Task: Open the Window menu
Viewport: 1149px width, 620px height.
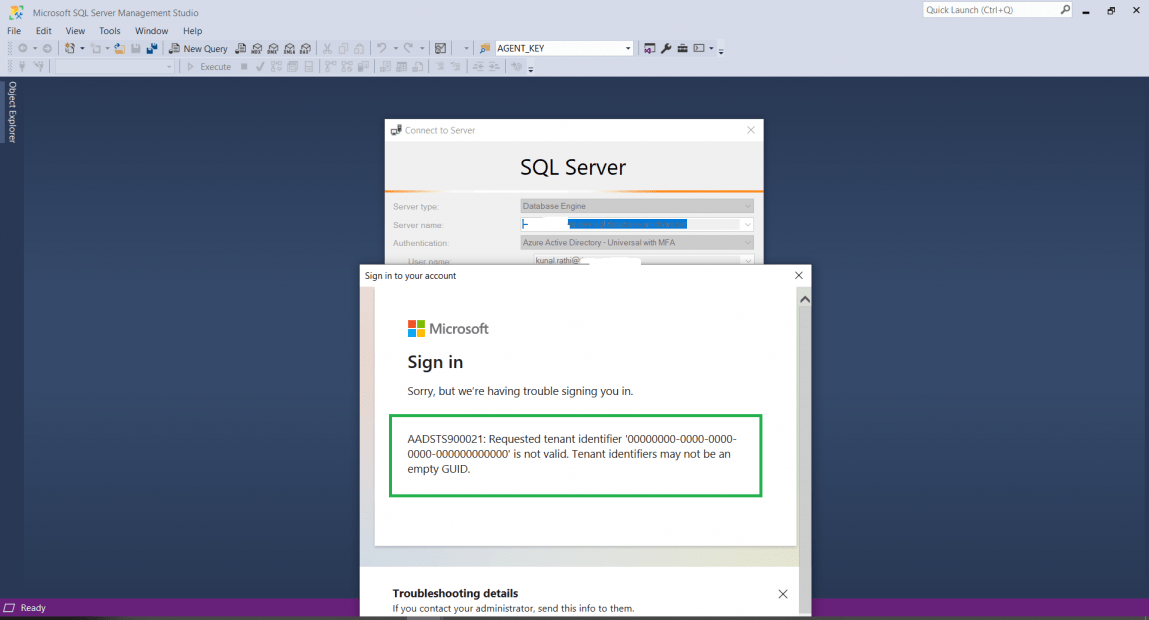Action: pyautogui.click(x=152, y=31)
